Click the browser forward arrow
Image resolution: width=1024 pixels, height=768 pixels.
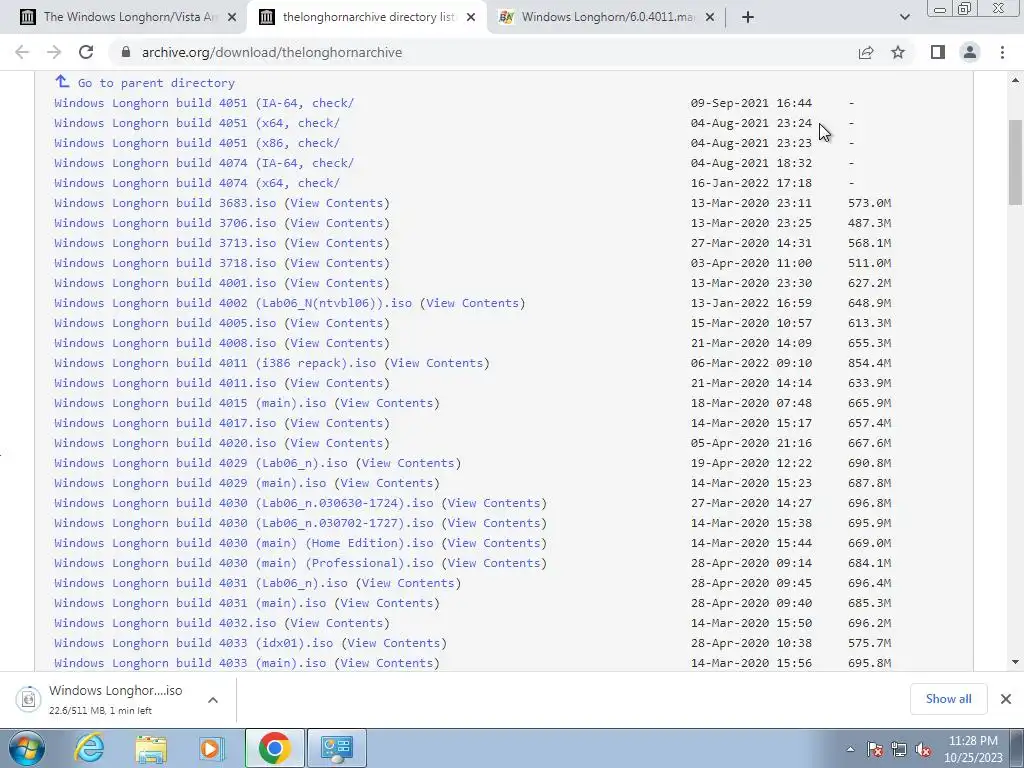(x=54, y=52)
